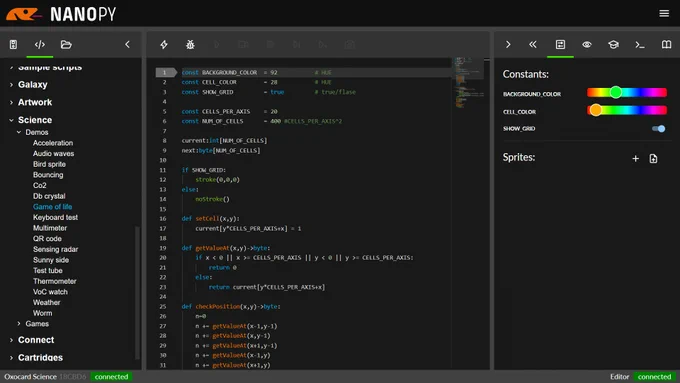Screen dimensions: 680x383
Task: Click the left sidebar vertical scrollbar
Action: 137,293
